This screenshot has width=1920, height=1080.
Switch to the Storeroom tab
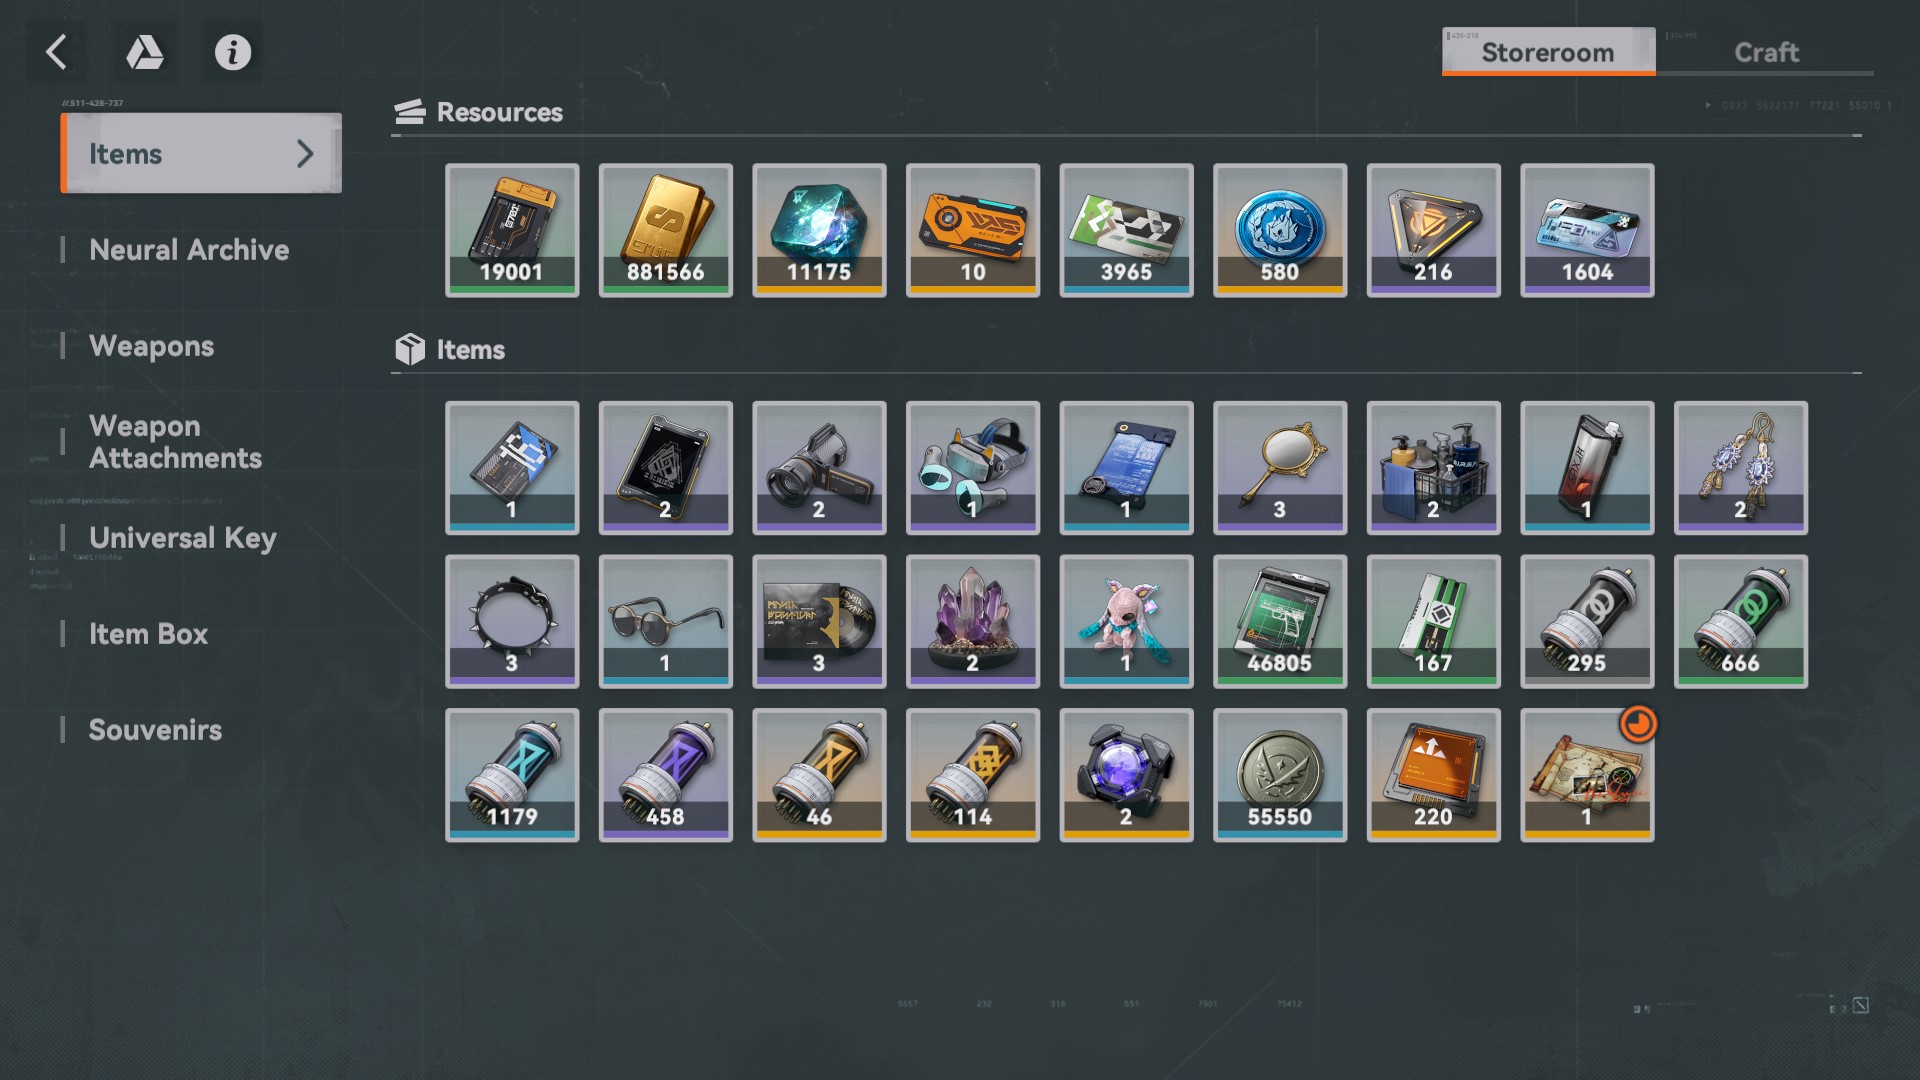pos(1548,52)
